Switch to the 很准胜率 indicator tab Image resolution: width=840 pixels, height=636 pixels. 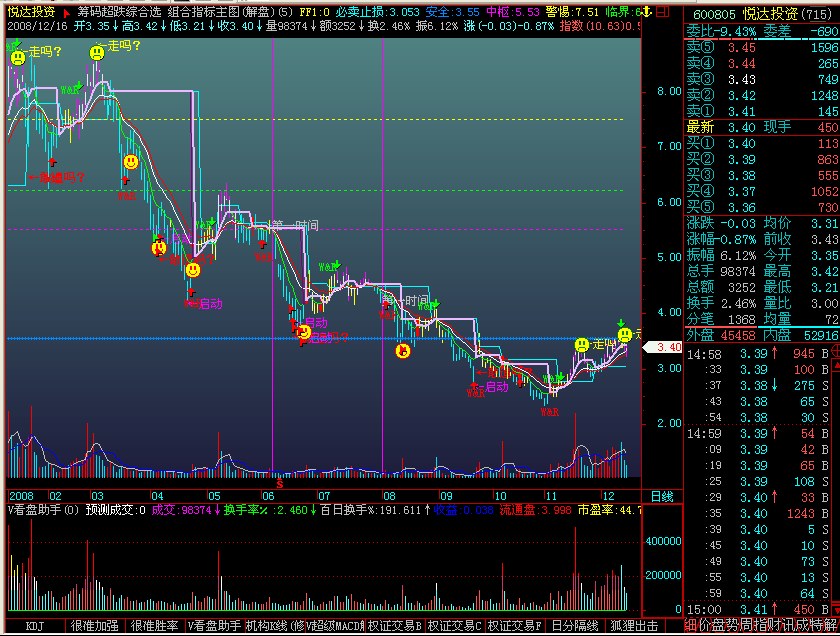click(155, 626)
